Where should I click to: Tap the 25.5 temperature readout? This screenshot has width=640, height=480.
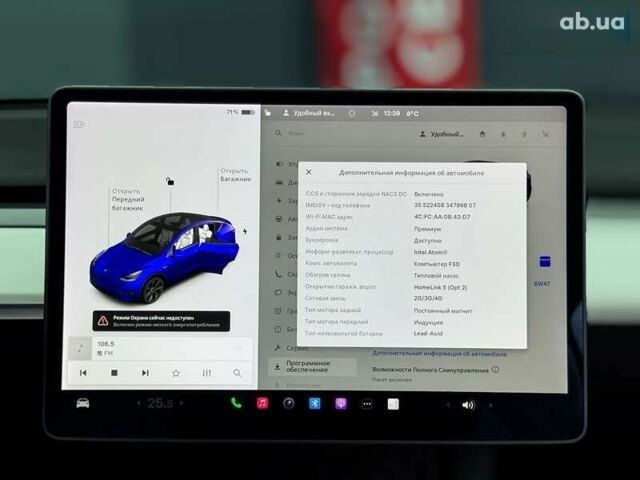tap(160, 403)
